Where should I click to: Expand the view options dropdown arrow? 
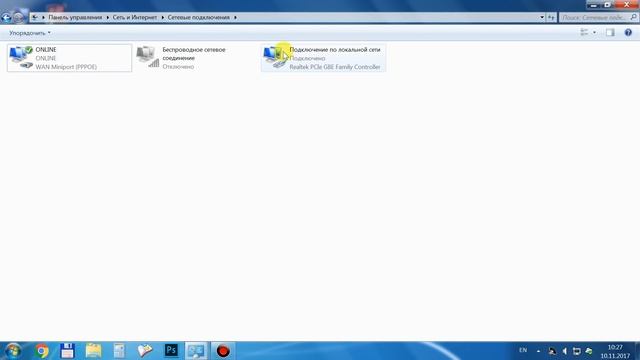coord(594,33)
